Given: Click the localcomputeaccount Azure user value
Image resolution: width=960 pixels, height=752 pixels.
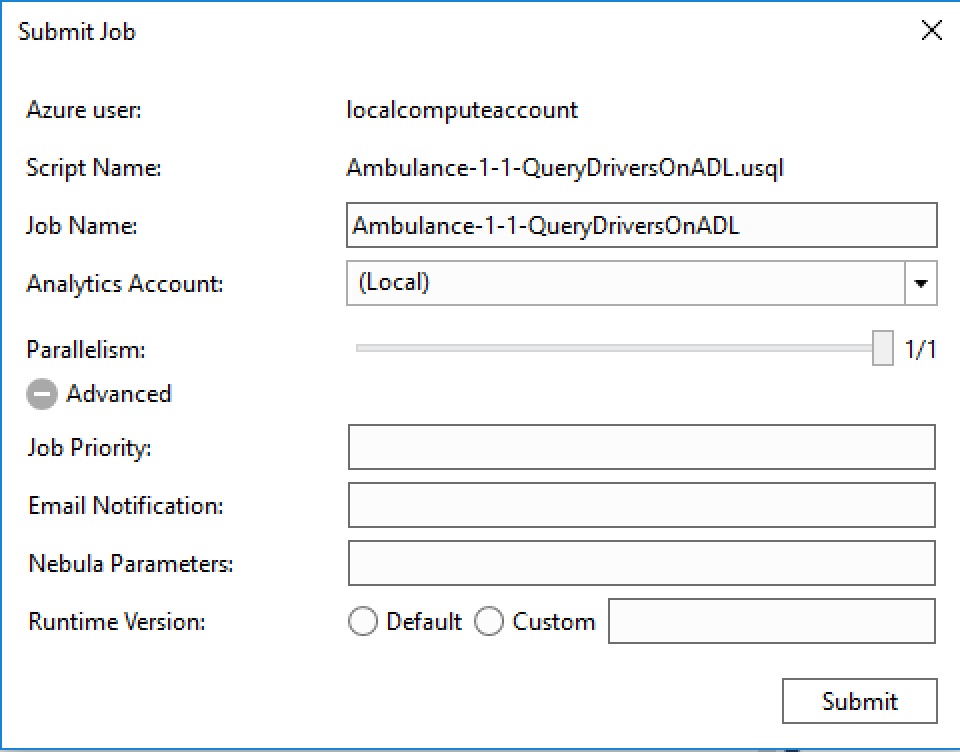Looking at the screenshot, I should 462,110.
